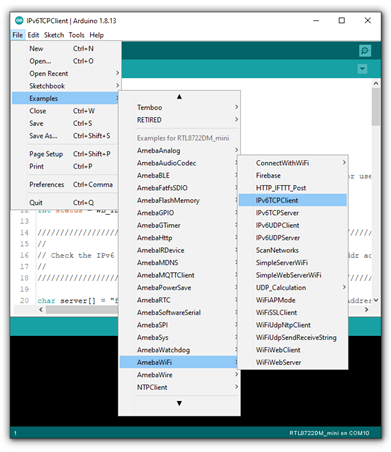Viewport: 391px width, 452px height.
Task: Click the editor vertical scrollbar thumb
Action: coord(376,107)
